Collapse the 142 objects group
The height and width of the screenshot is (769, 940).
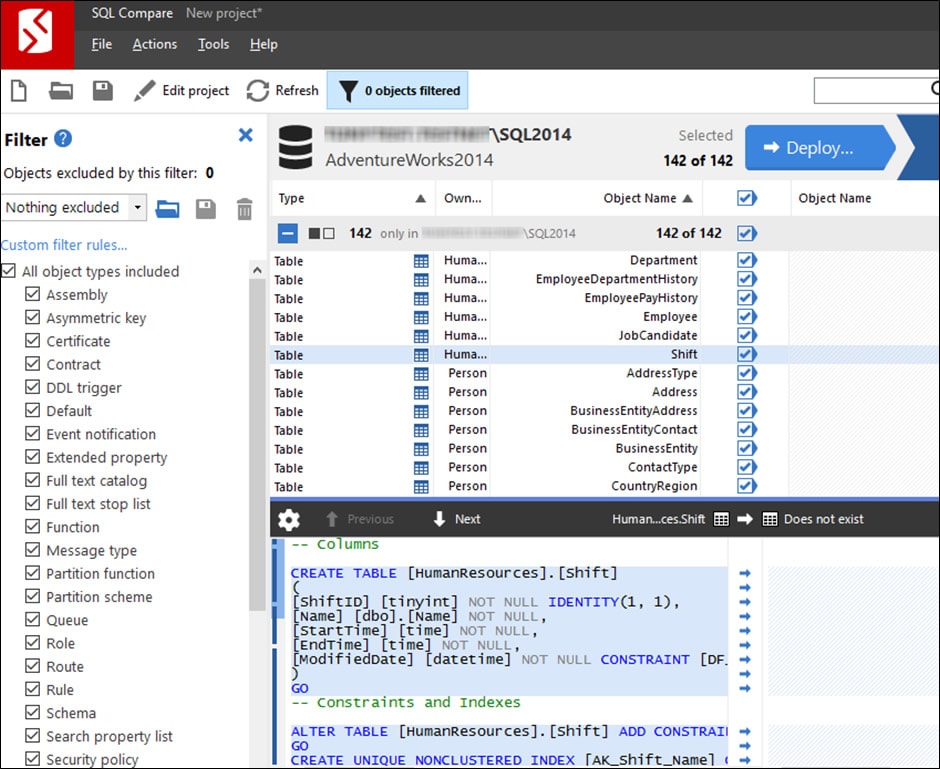[x=288, y=233]
